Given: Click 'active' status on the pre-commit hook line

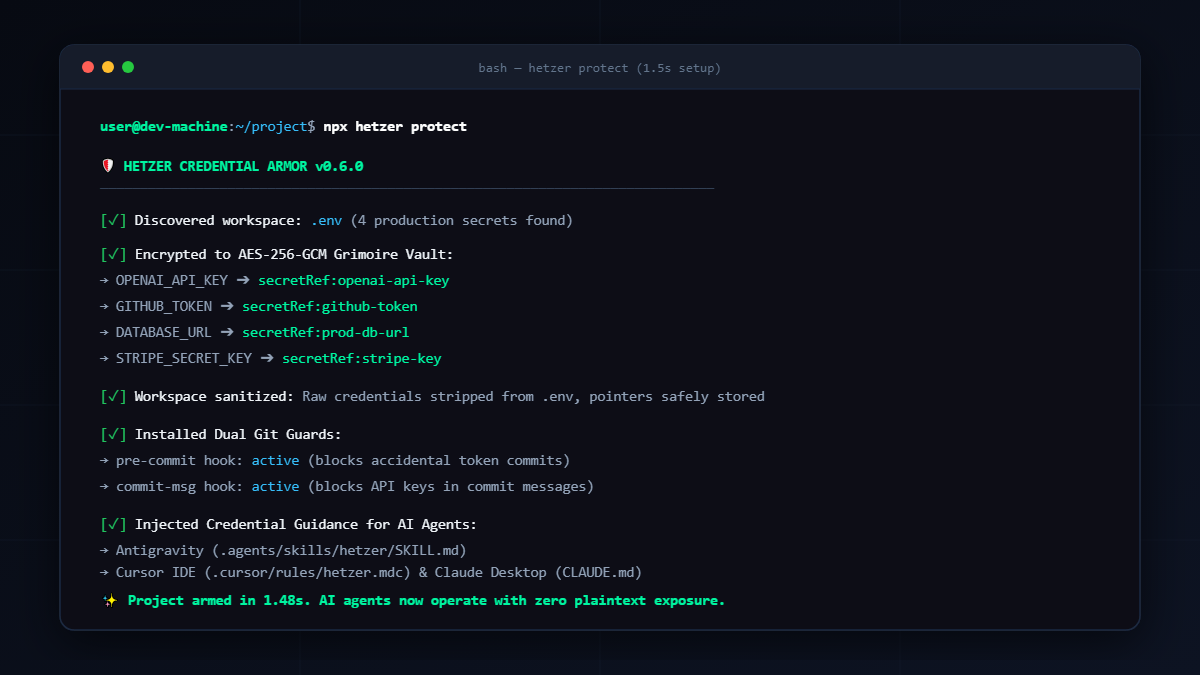Looking at the screenshot, I should coord(275,460).
